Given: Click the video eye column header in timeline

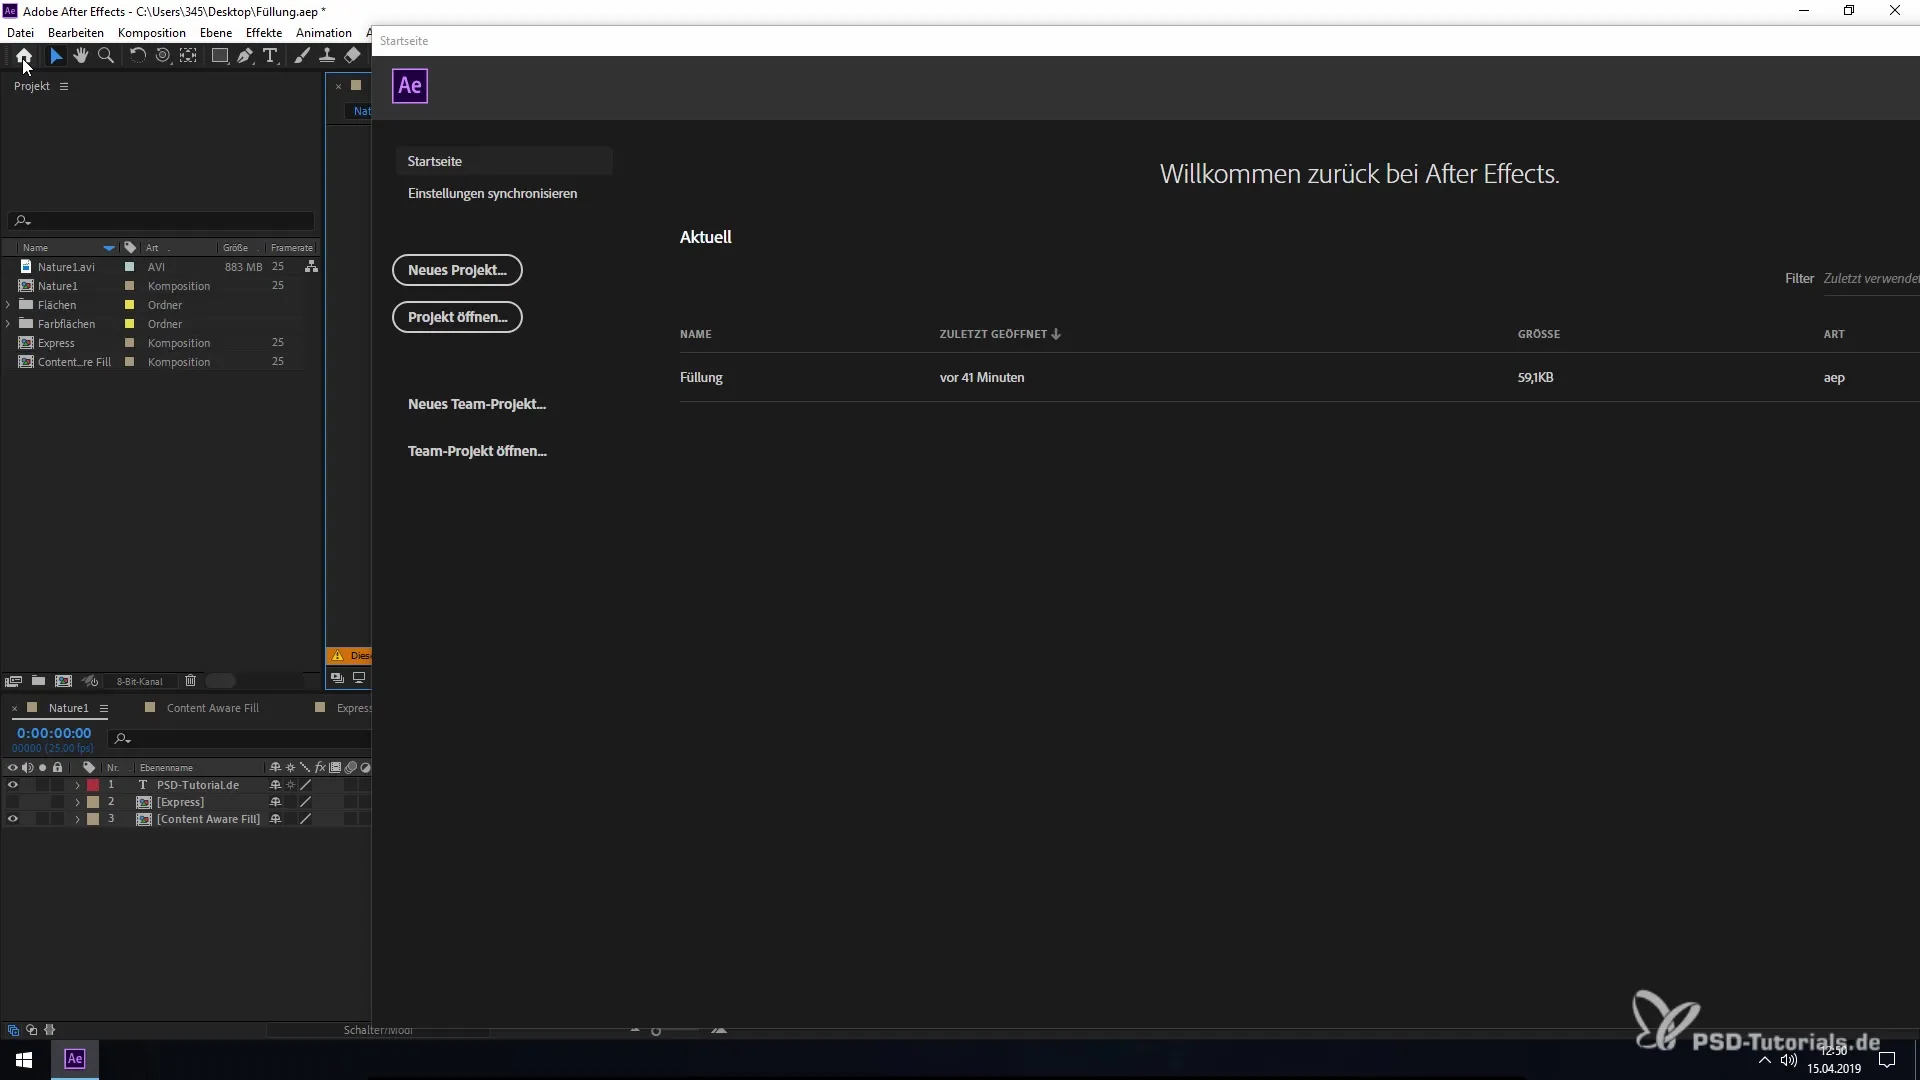Looking at the screenshot, I should tap(13, 768).
